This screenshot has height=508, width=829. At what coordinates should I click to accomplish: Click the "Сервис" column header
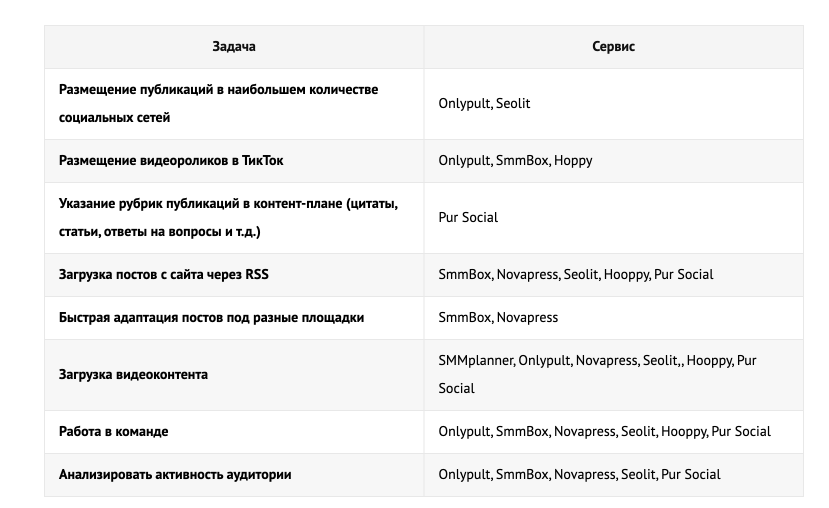pos(613,47)
